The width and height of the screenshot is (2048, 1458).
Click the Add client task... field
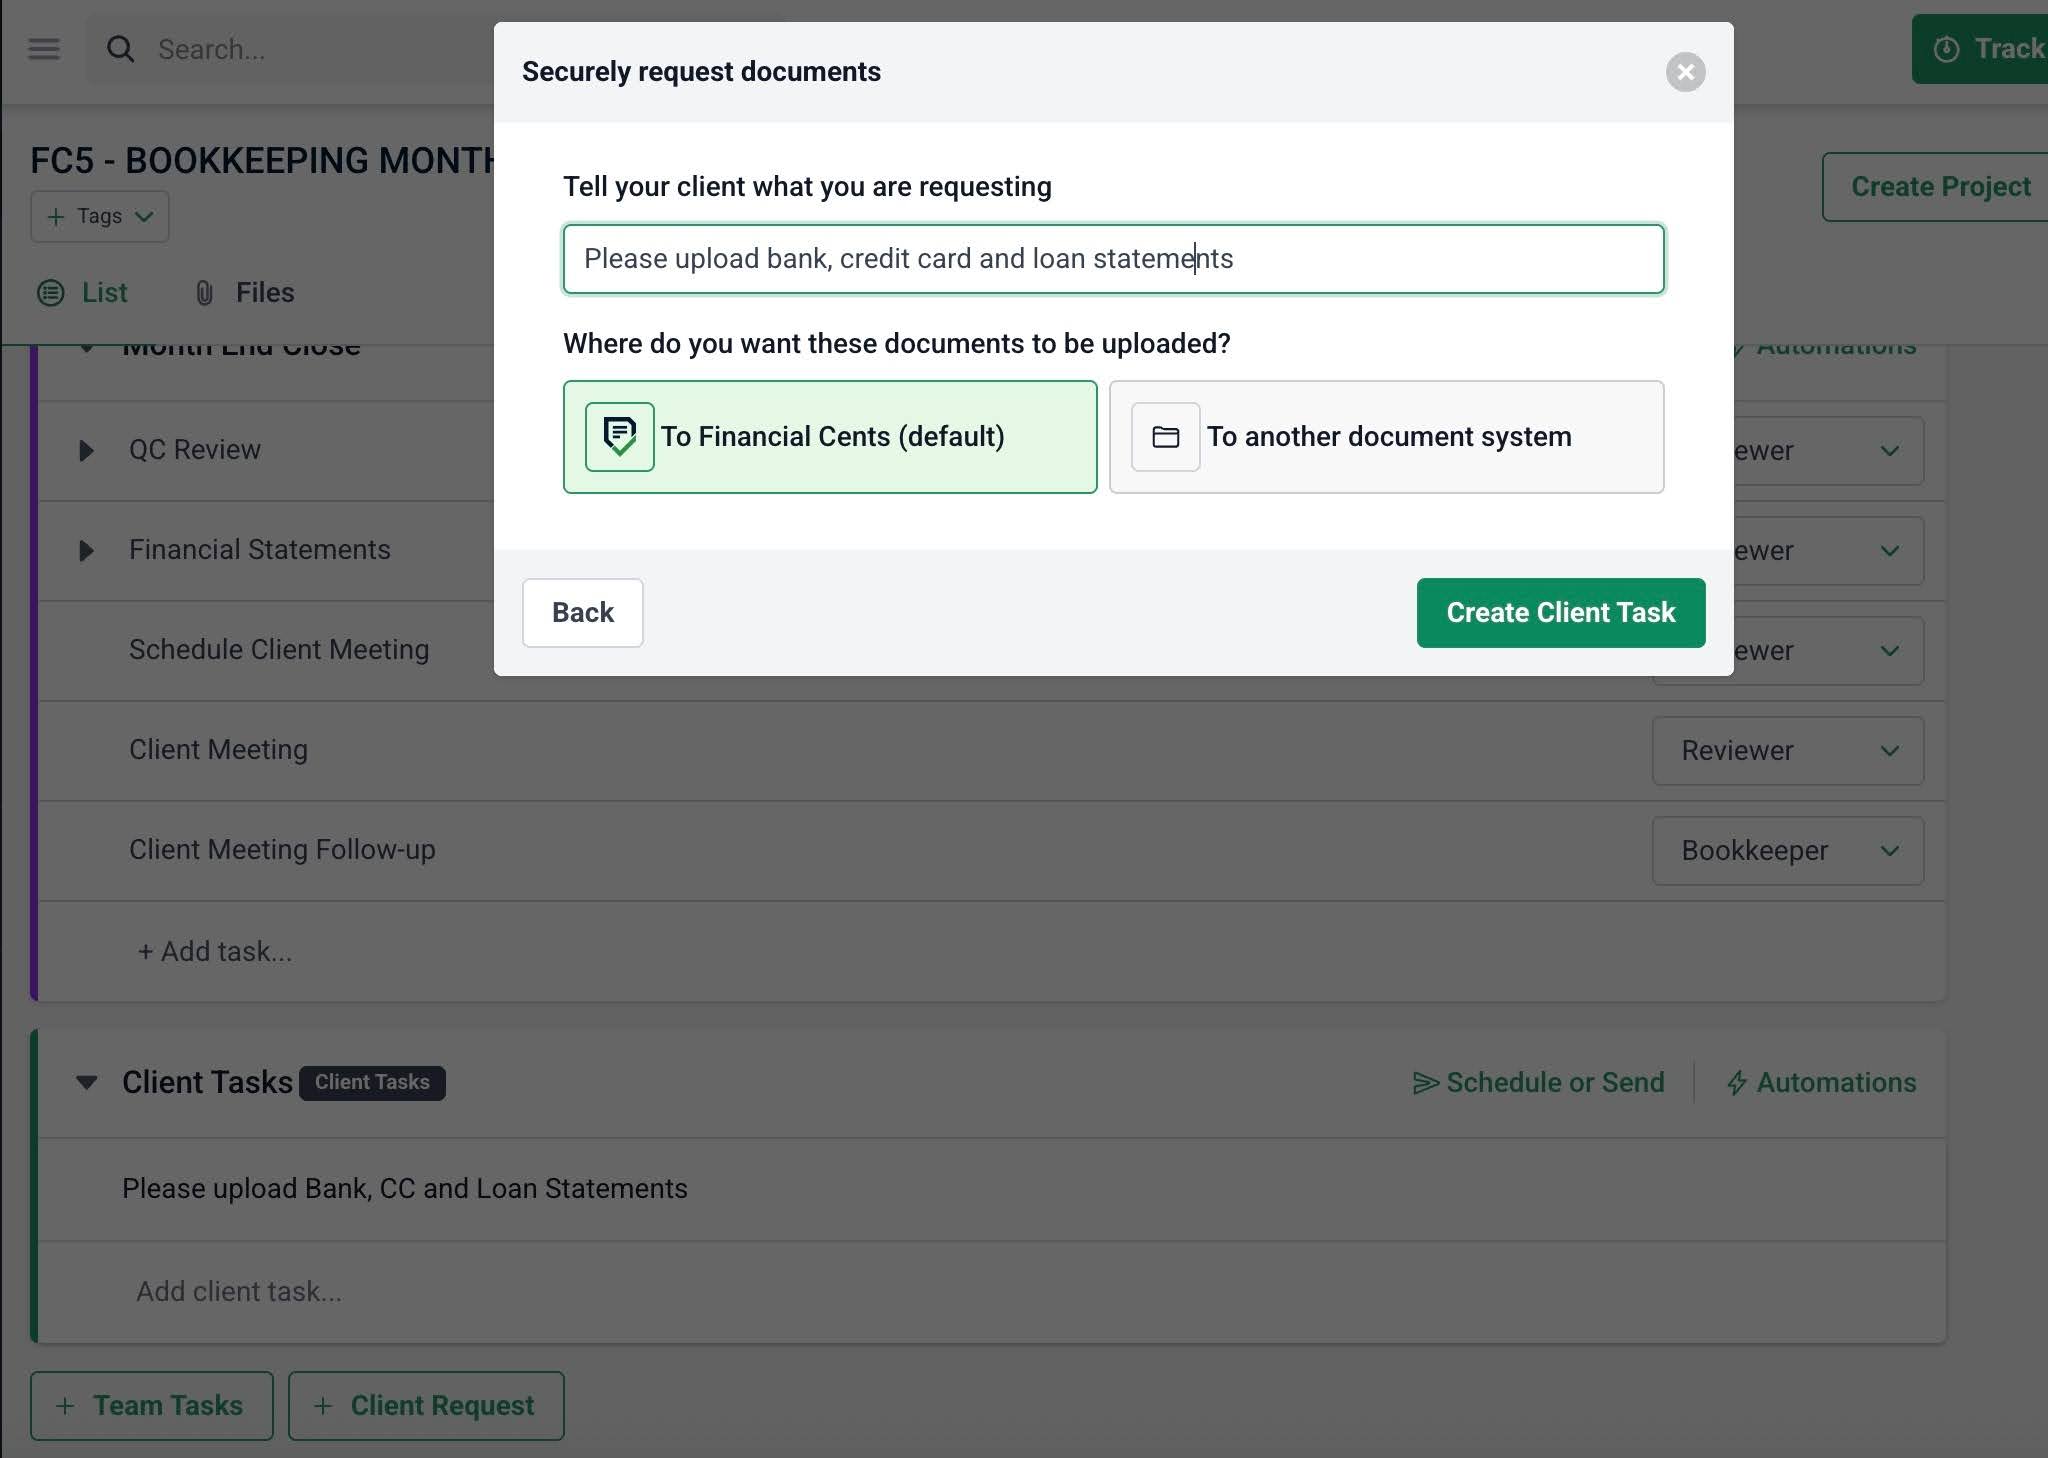(x=239, y=1292)
